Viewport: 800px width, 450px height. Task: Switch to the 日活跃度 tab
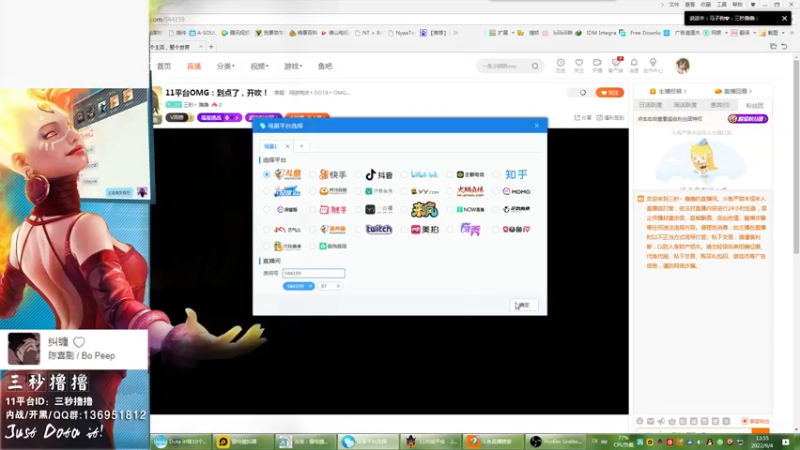tap(650, 105)
